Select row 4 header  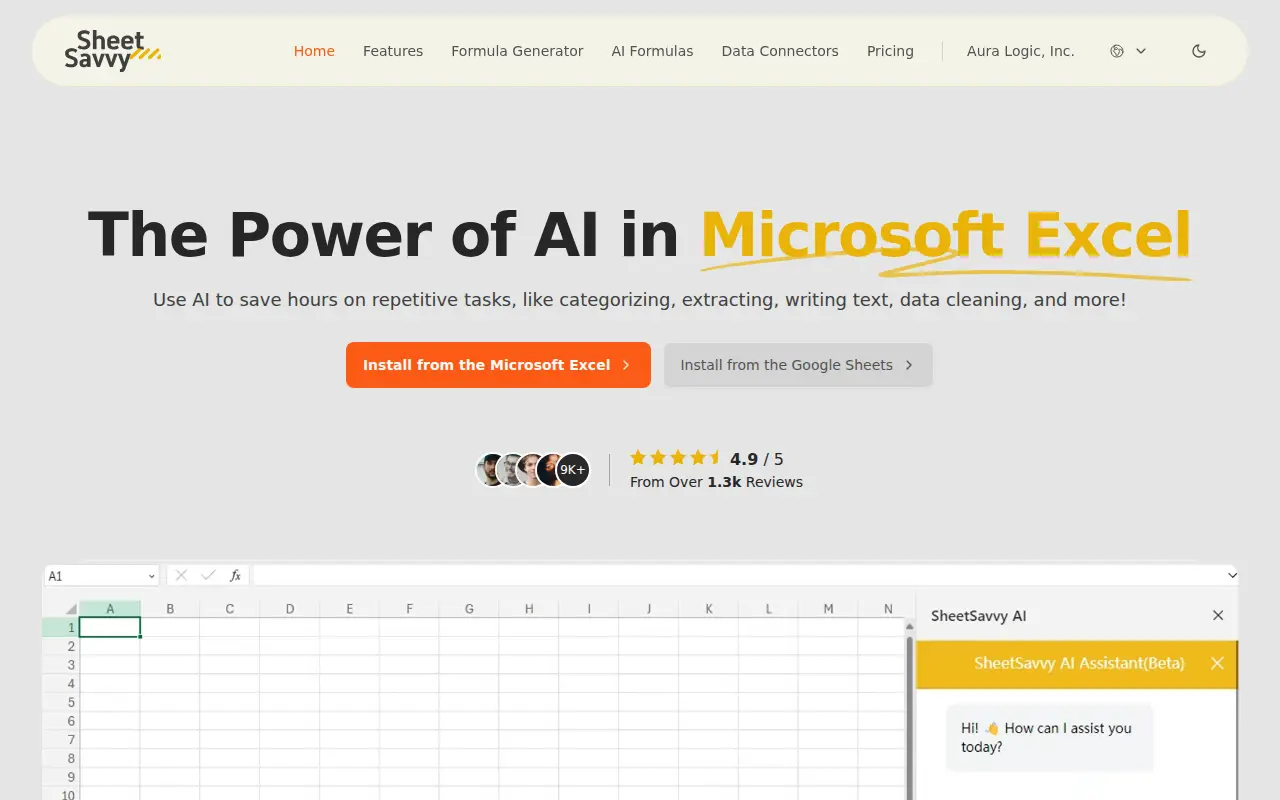61,684
